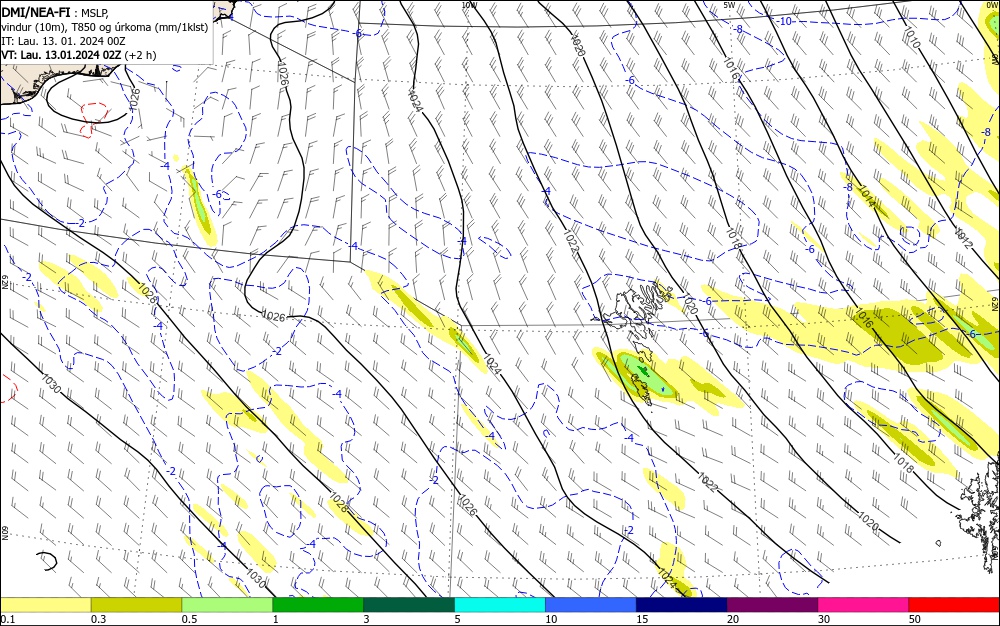Choose the purple 20–30 mm legend swatch
The height and width of the screenshot is (626, 1000).
772,605
